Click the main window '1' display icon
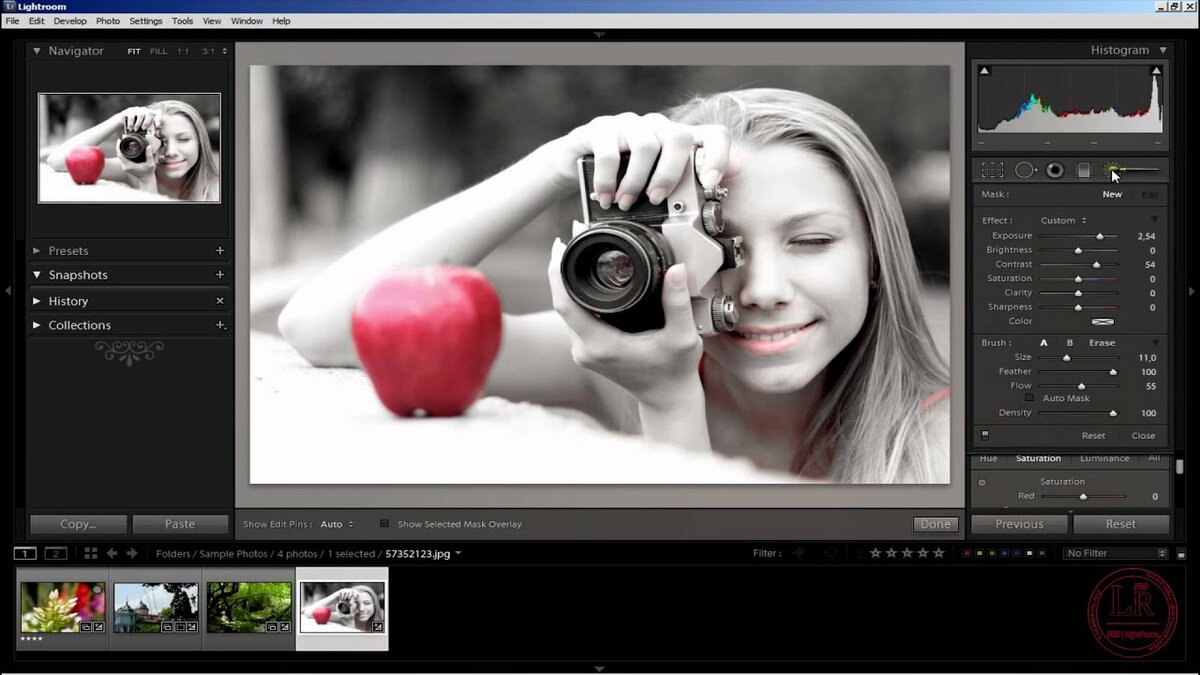The width and height of the screenshot is (1200, 675). (x=25, y=553)
